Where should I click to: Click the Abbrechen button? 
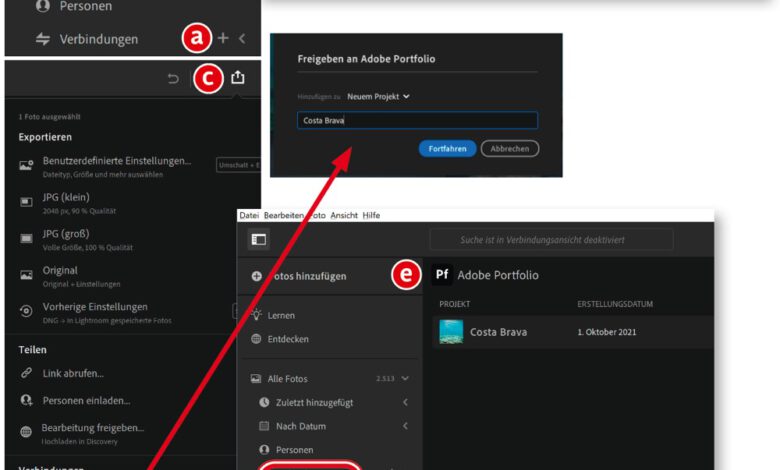[510, 149]
